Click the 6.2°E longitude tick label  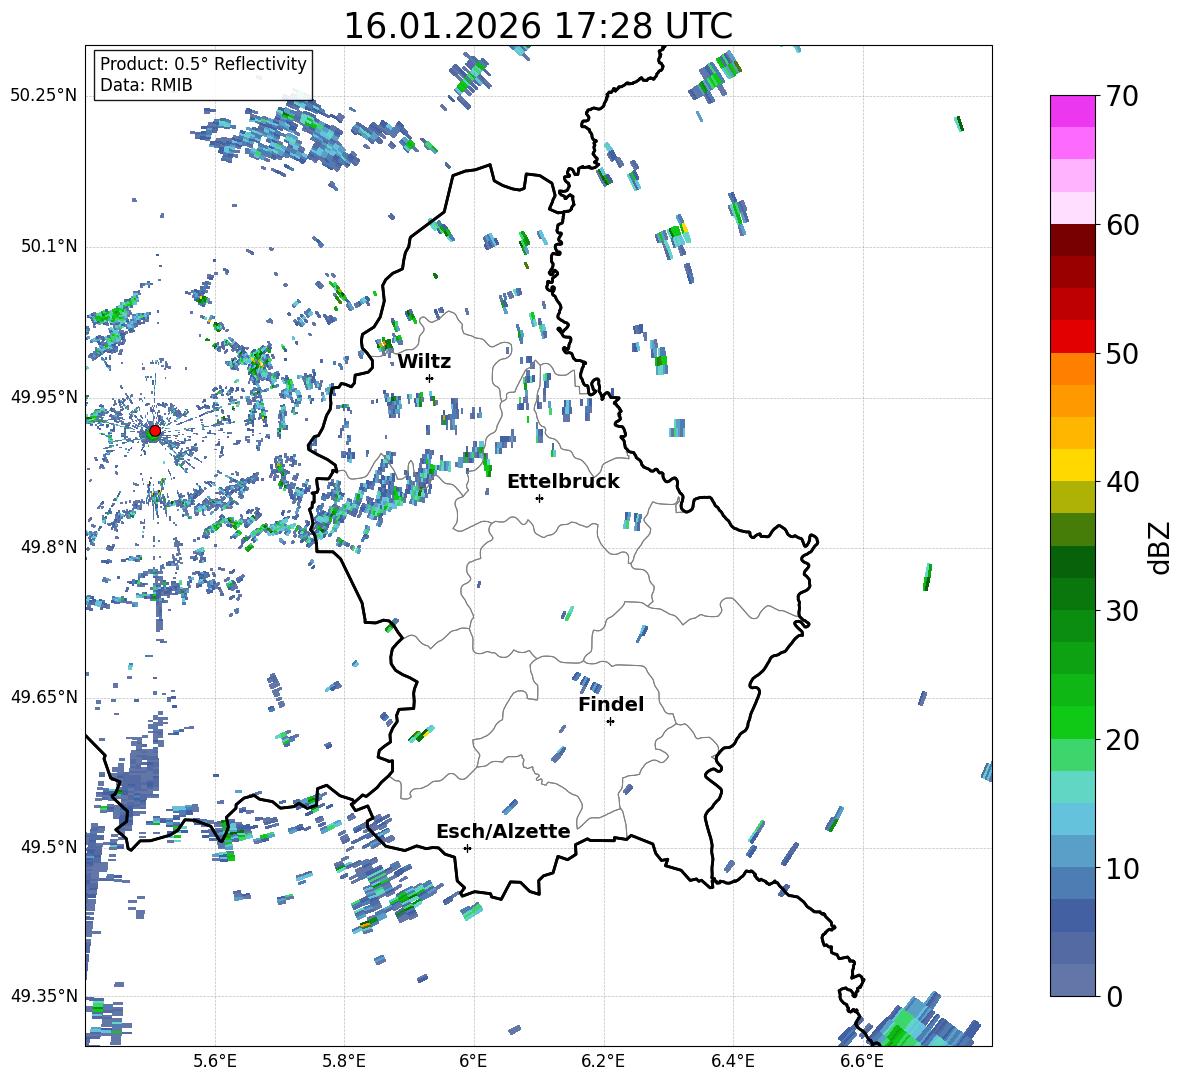tap(603, 1059)
